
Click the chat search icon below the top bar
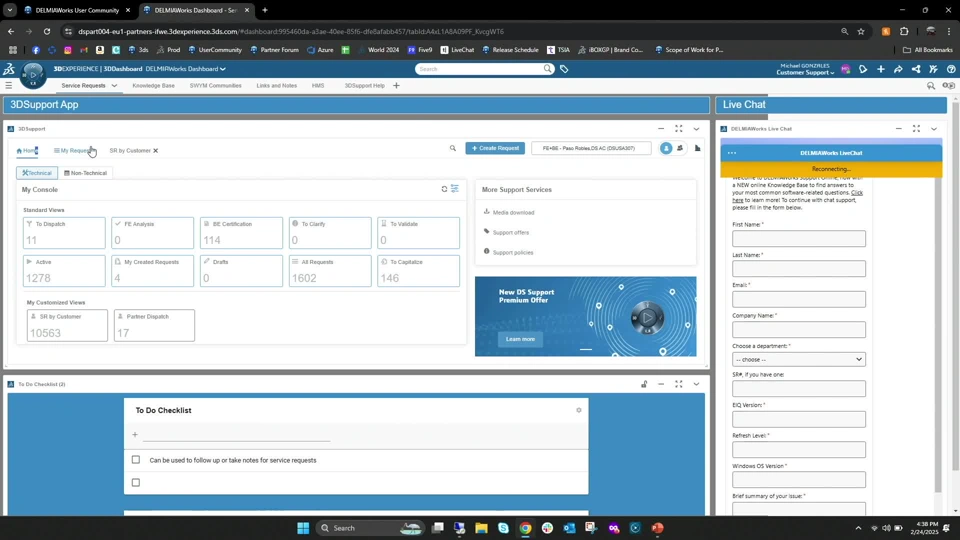(931, 86)
